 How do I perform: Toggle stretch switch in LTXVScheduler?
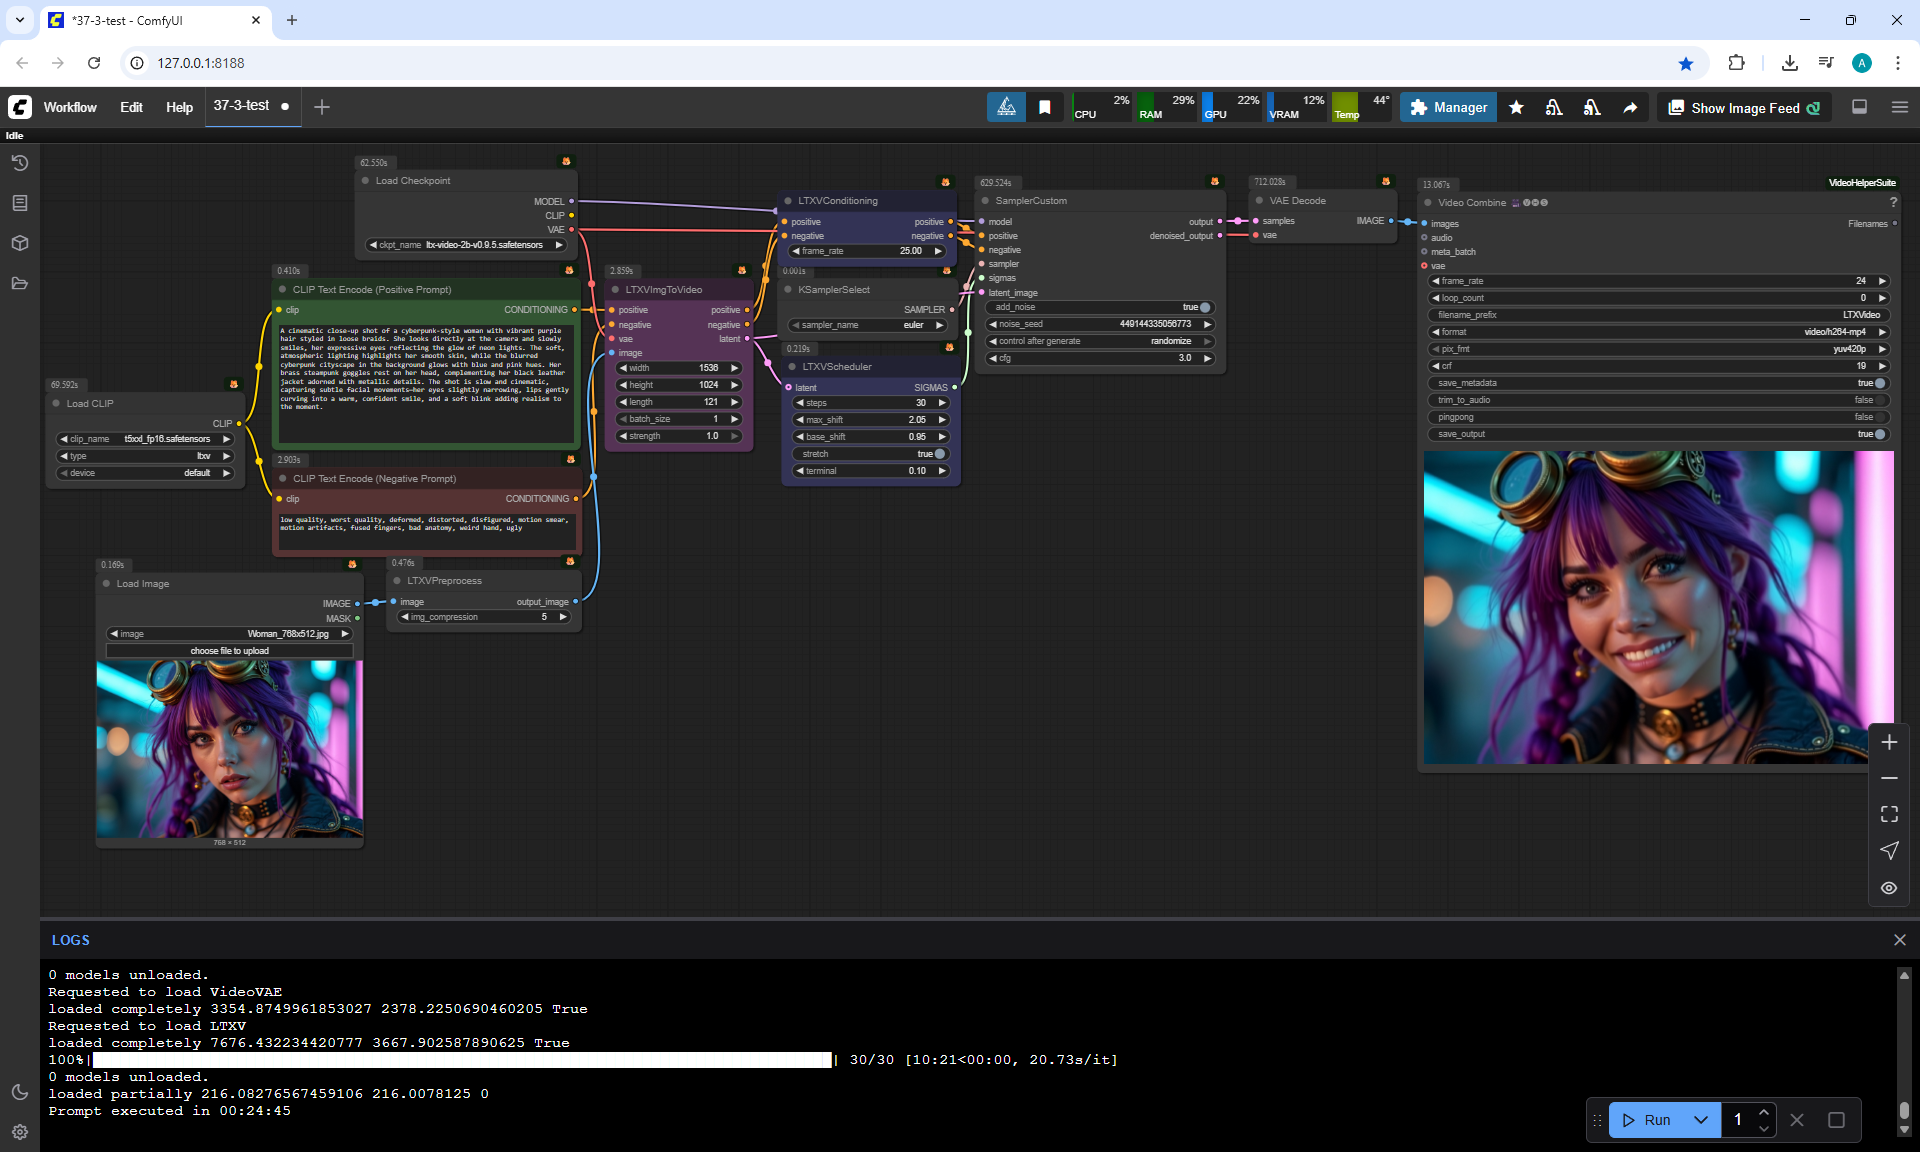(938, 454)
